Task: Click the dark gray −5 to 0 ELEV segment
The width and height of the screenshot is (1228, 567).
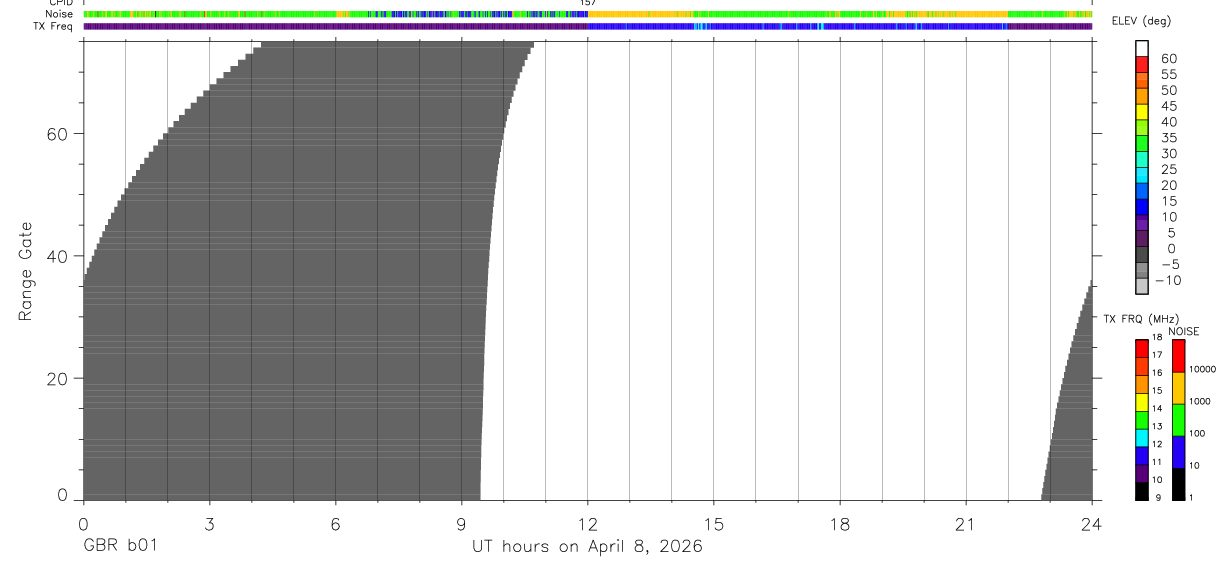Action: (x=1142, y=255)
